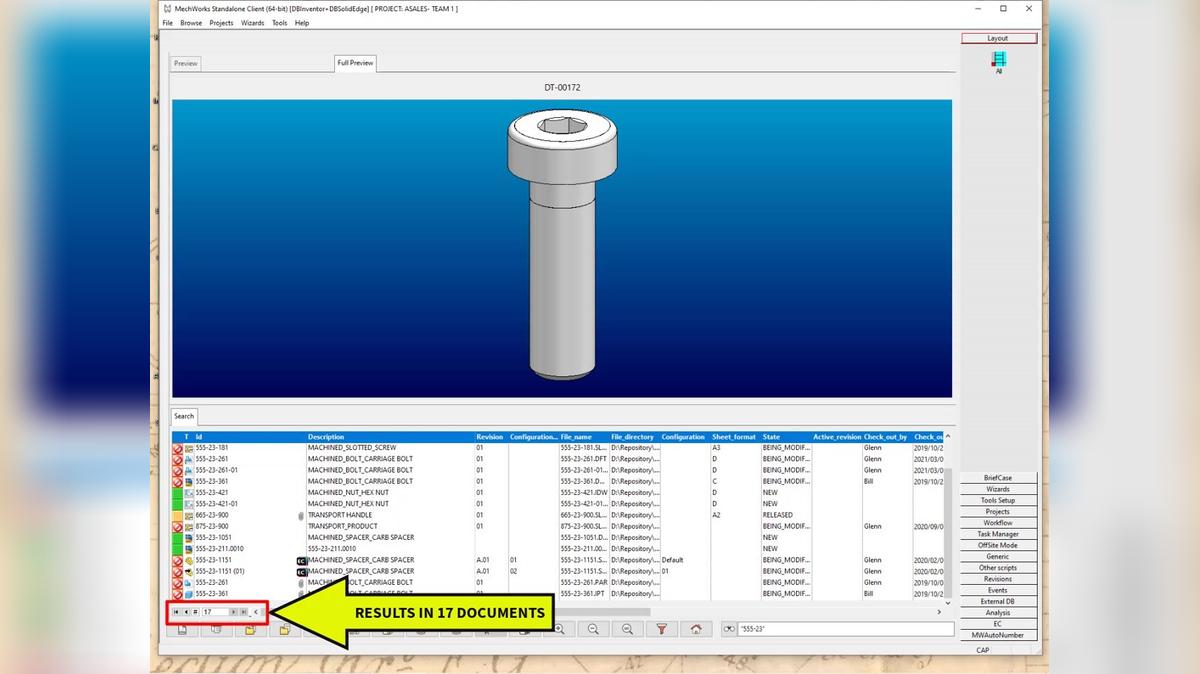Click the binoculars search icon
Viewport: 1200px width, 674px height.
tap(730, 629)
